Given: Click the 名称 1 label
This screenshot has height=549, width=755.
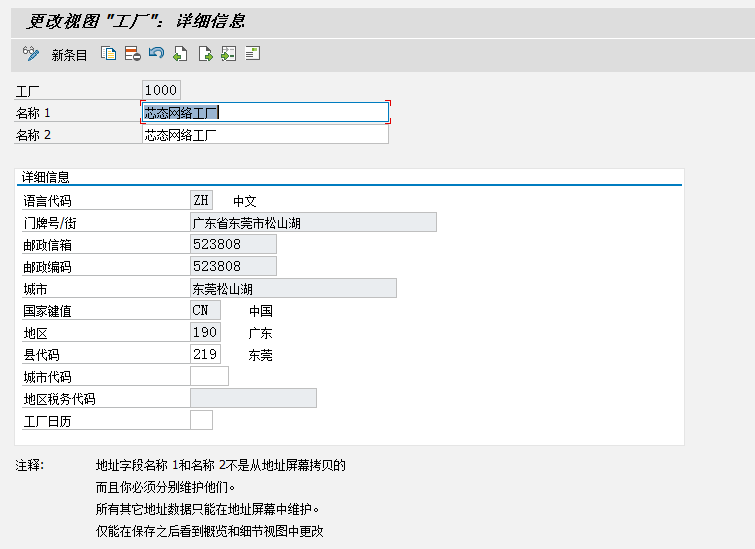Looking at the screenshot, I should [x=33, y=113].
